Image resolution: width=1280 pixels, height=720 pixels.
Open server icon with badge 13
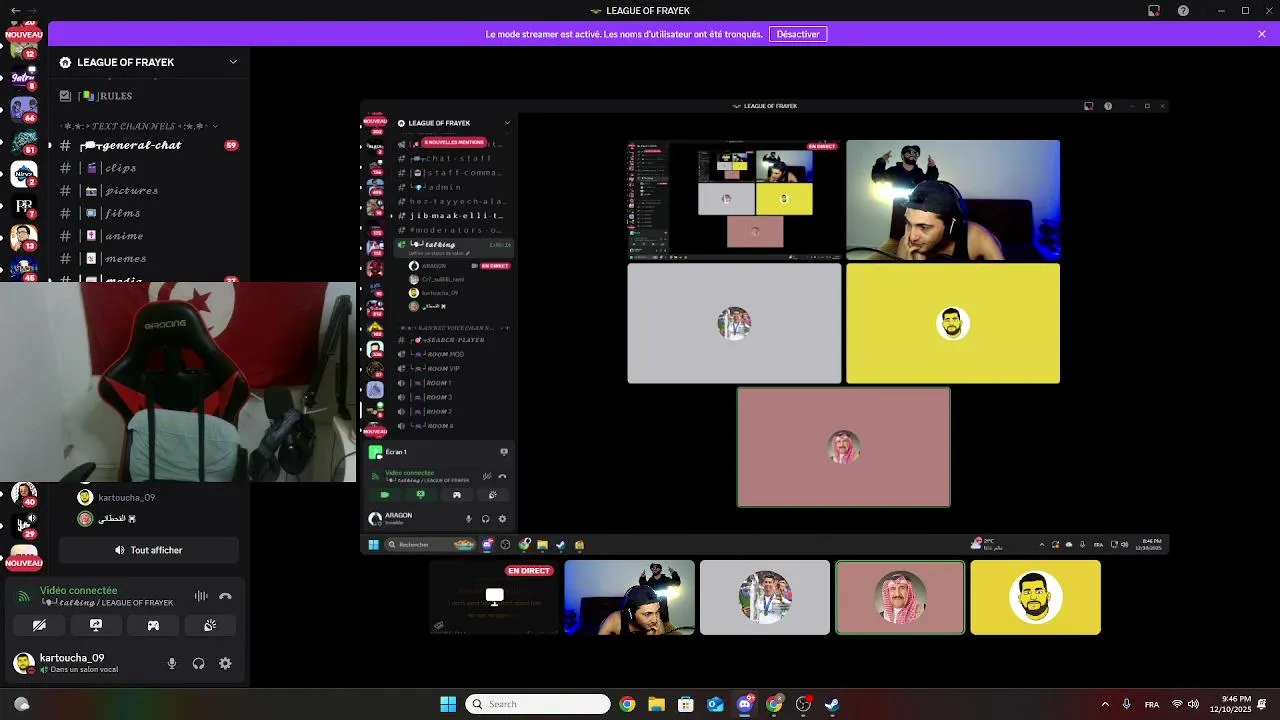click(x=24, y=238)
